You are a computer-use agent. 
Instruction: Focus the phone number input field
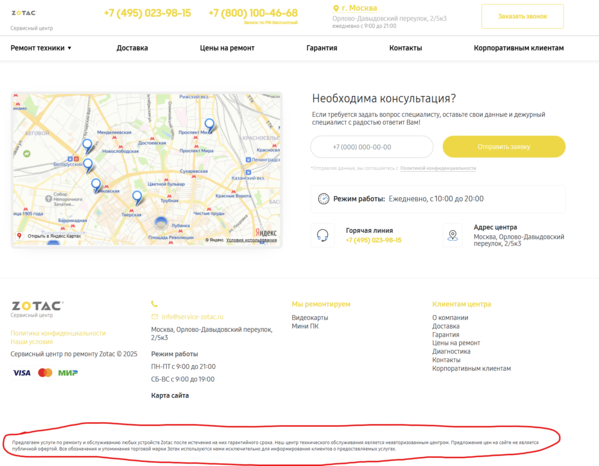pos(372,147)
